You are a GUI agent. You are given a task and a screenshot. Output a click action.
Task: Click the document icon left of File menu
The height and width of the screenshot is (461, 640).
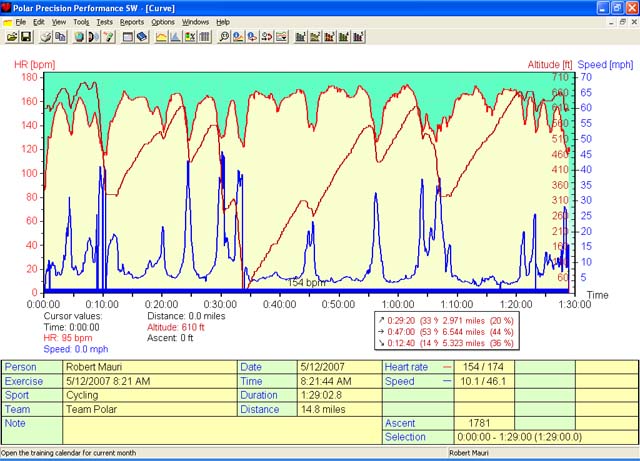(7, 22)
